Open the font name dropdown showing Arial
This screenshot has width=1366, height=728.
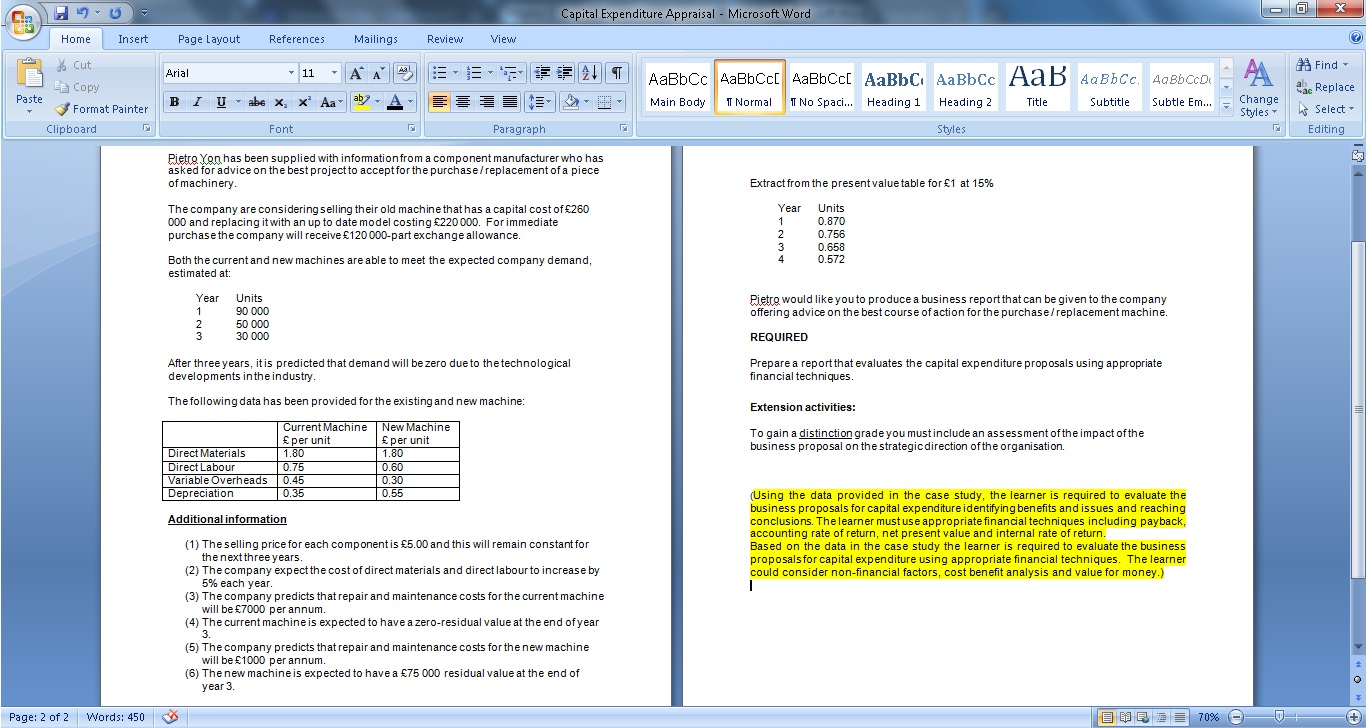point(291,73)
